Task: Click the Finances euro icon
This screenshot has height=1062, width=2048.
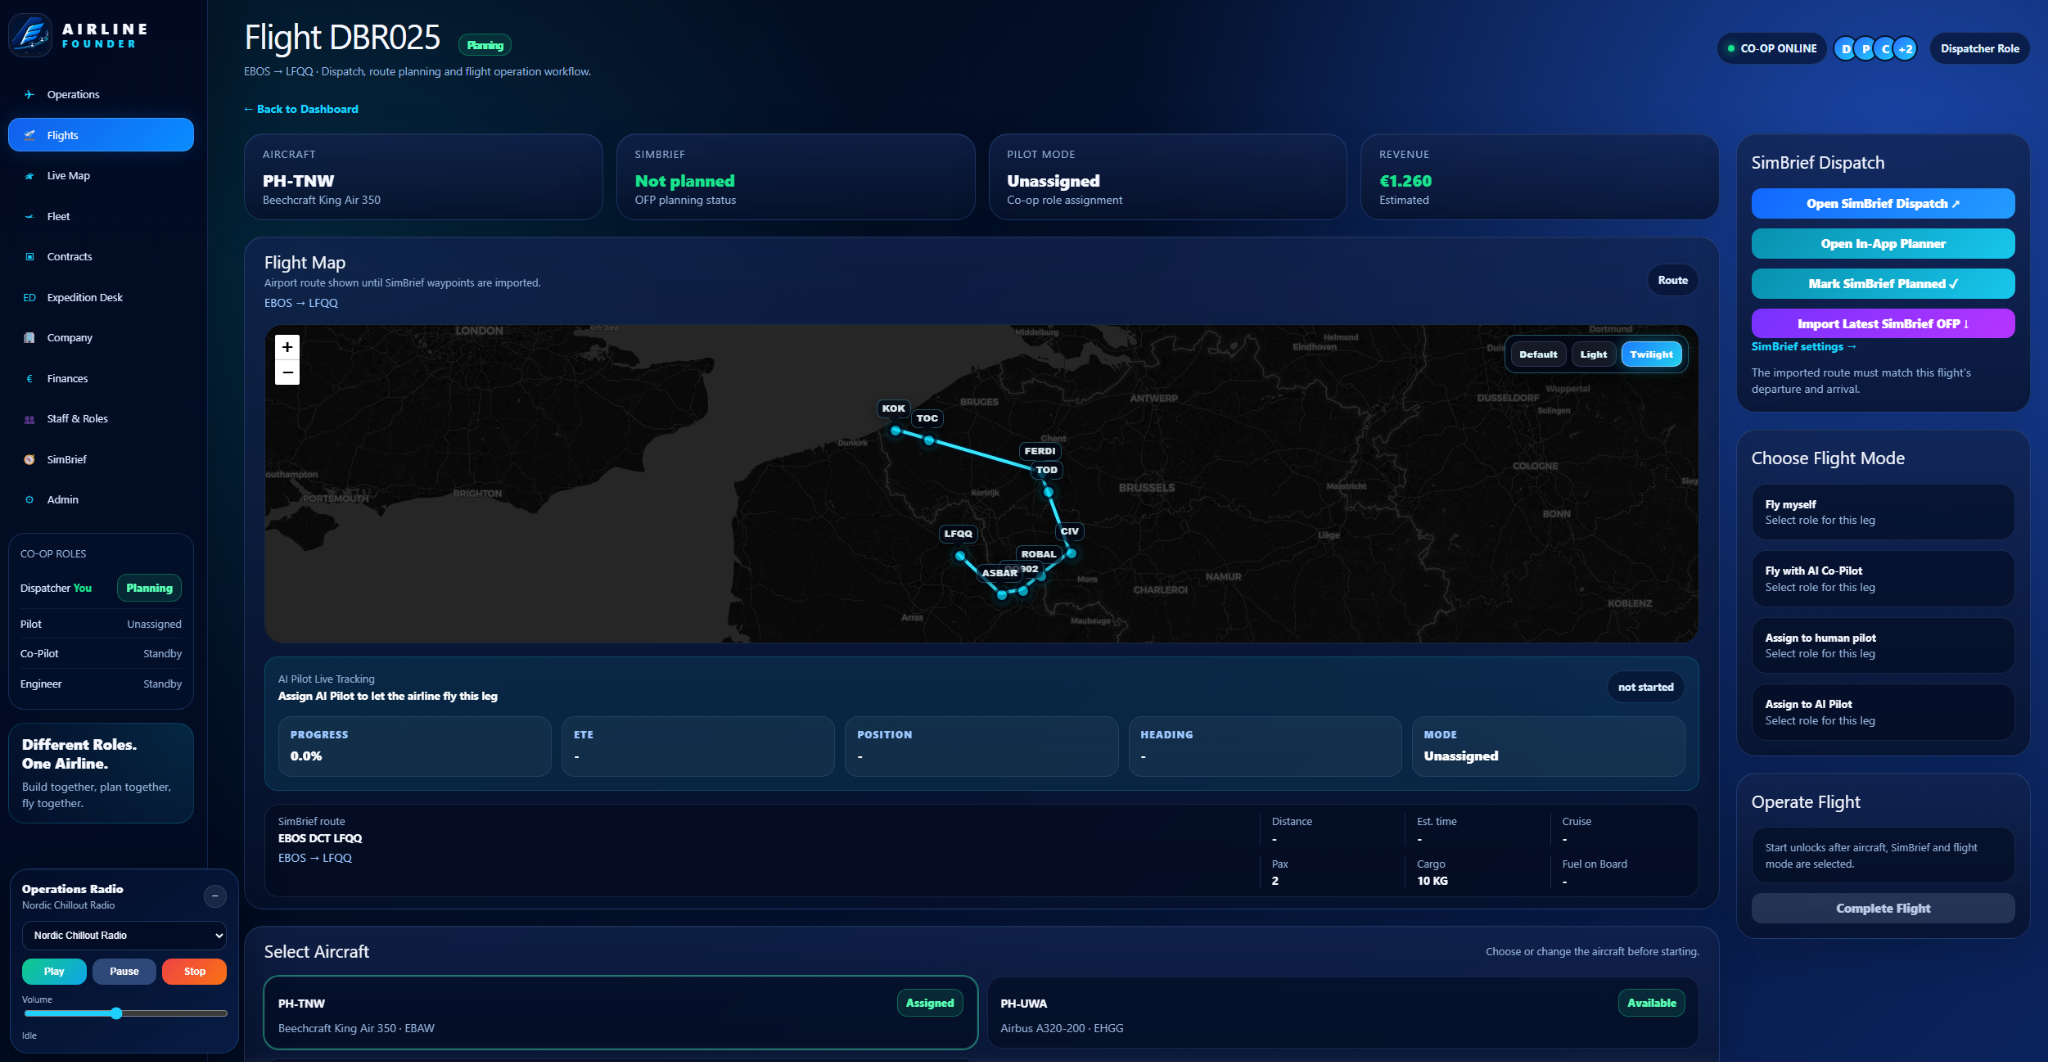Action: pos(29,379)
